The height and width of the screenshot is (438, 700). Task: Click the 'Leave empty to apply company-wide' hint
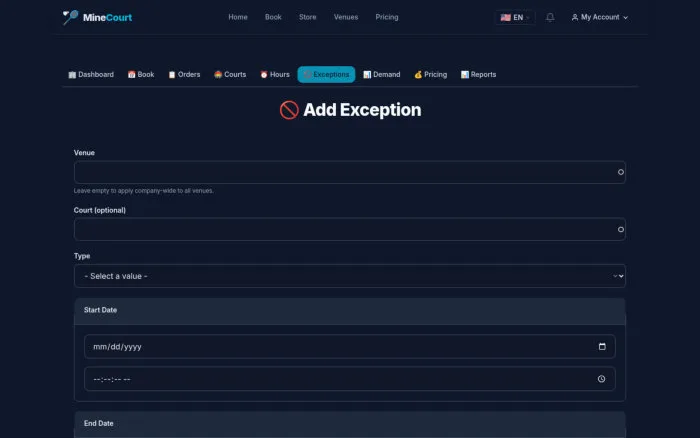pos(144,191)
